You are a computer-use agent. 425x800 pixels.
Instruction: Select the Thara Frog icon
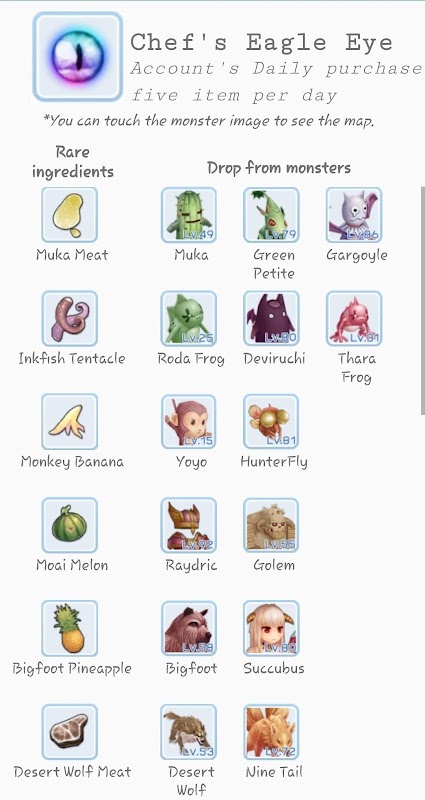click(354, 318)
